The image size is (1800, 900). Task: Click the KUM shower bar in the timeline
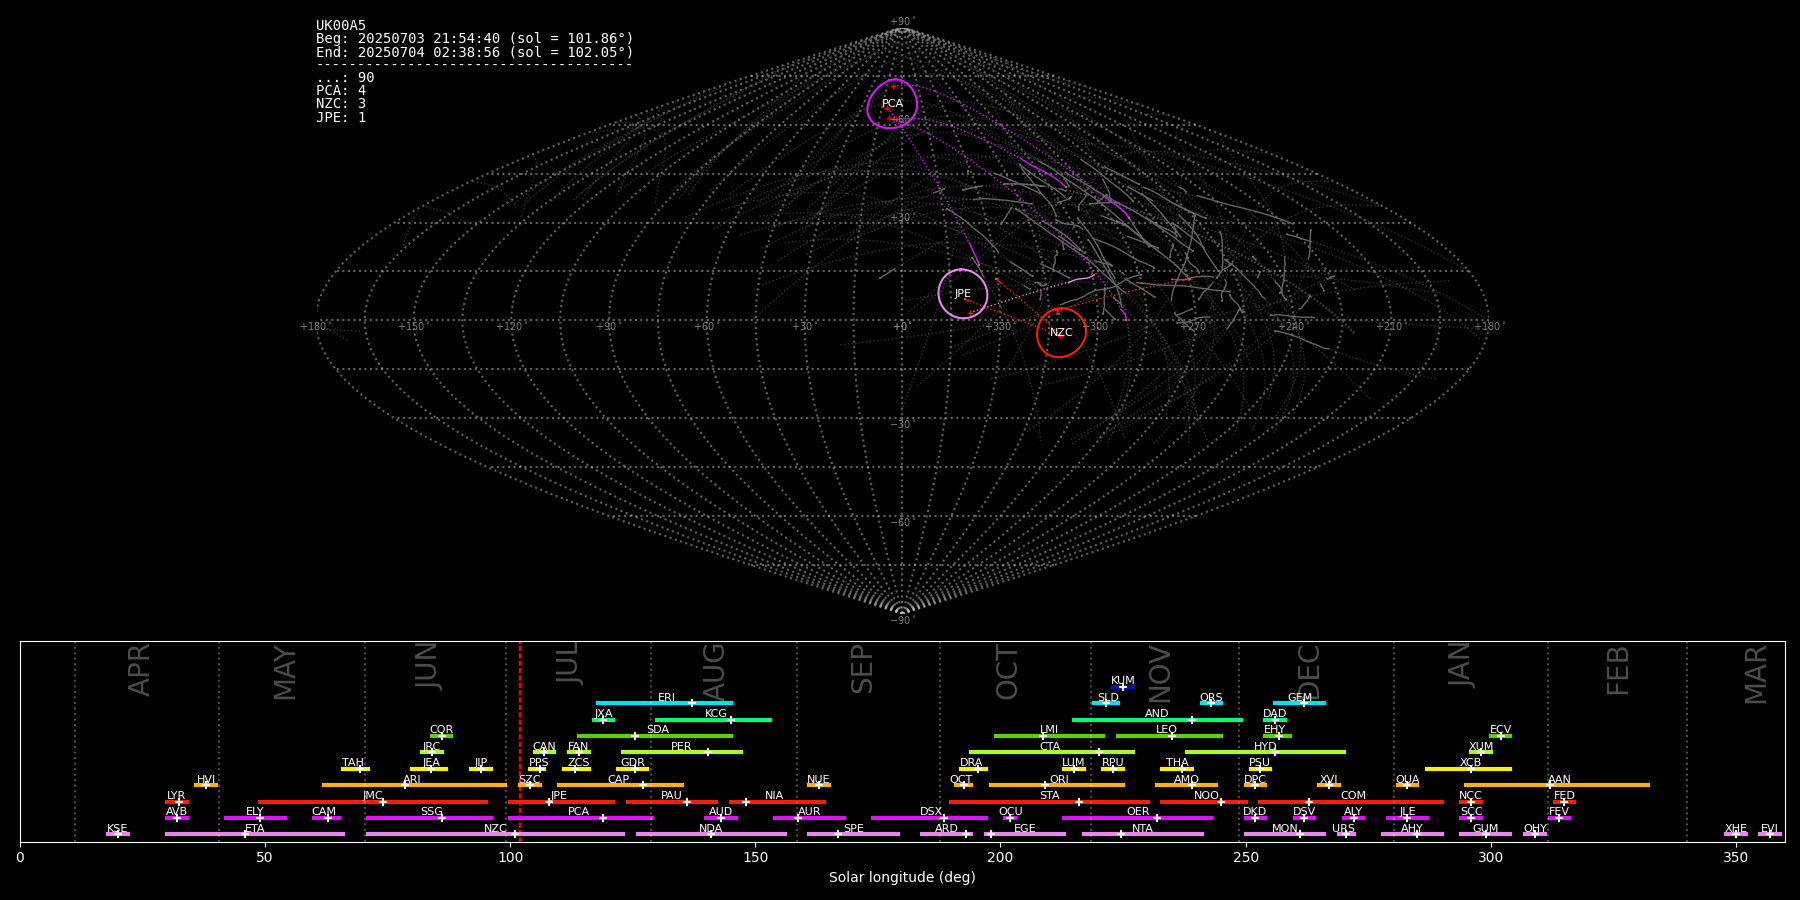point(1123,687)
